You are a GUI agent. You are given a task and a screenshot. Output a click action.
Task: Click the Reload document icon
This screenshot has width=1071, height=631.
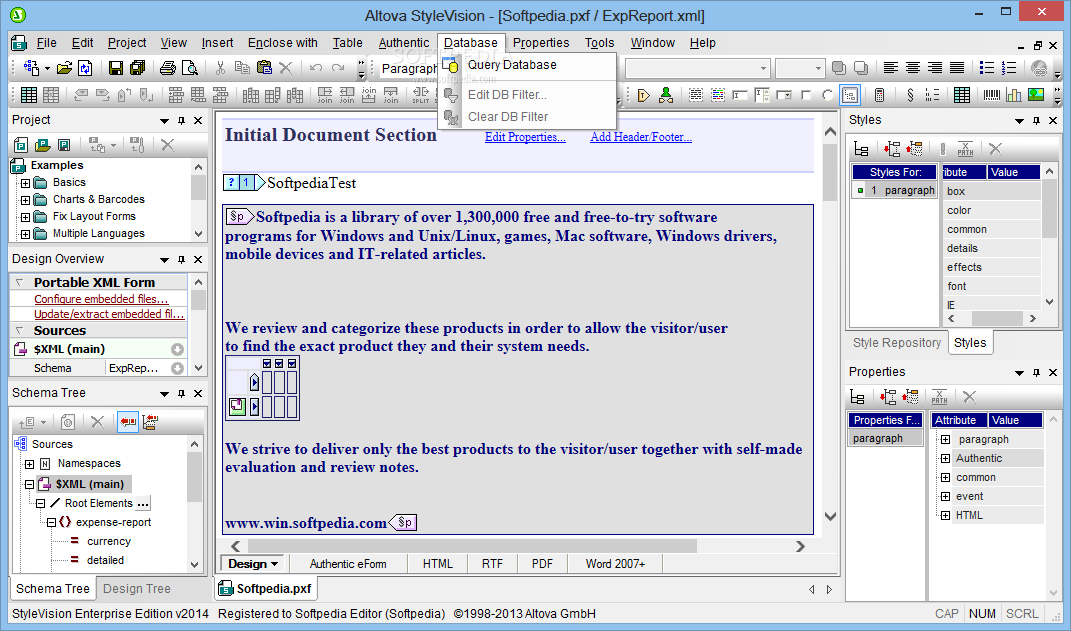click(x=85, y=68)
